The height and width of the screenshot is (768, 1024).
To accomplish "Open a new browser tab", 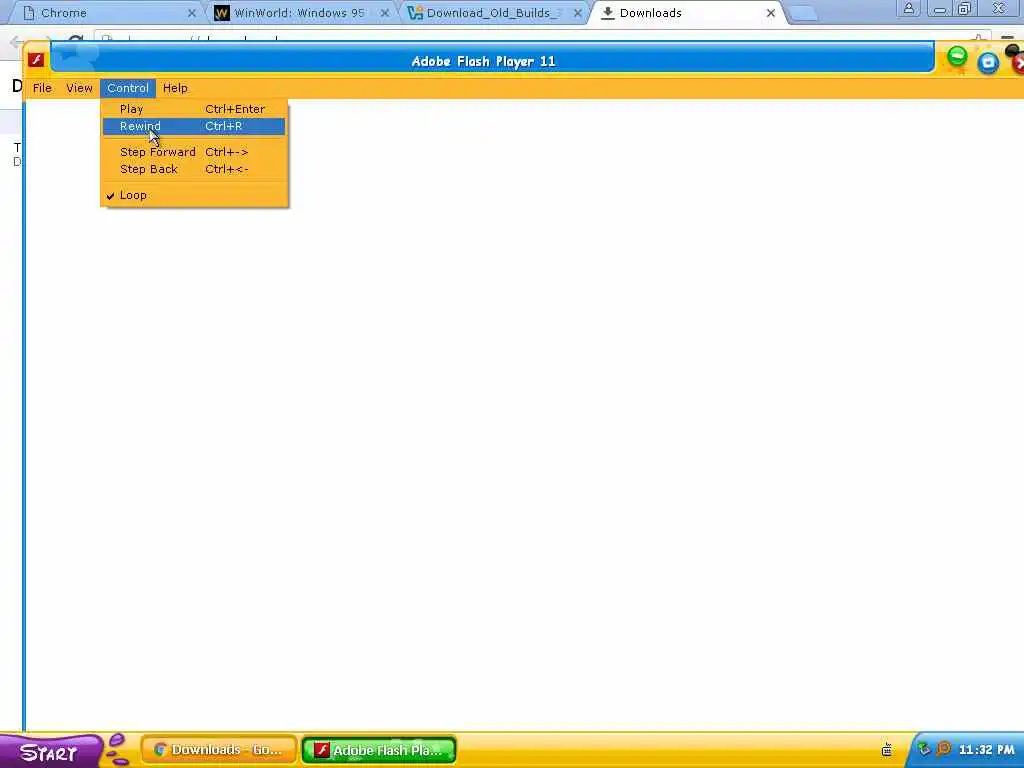I will coord(803,14).
